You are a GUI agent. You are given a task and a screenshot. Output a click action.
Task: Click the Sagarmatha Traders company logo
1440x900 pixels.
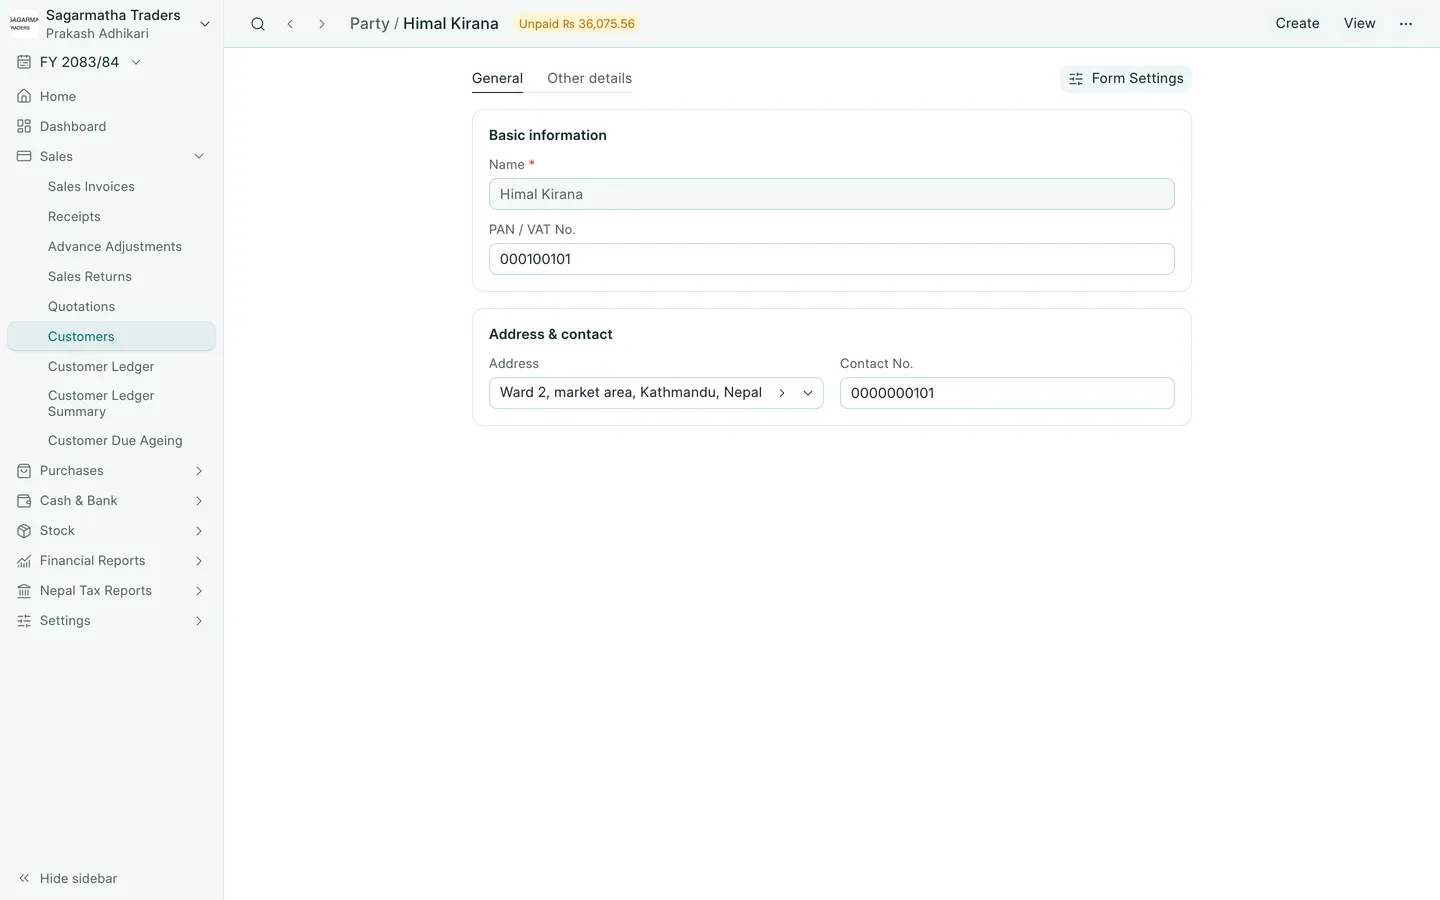click(24, 24)
